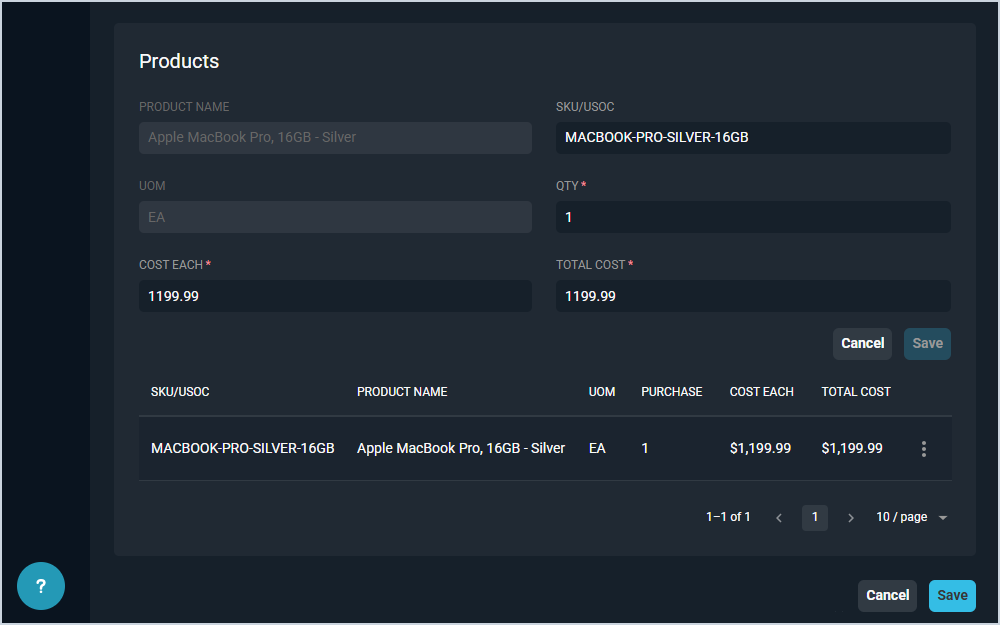Click the disabled UOM field
The width and height of the screenshot is (1000, 625).
(335, 217)
